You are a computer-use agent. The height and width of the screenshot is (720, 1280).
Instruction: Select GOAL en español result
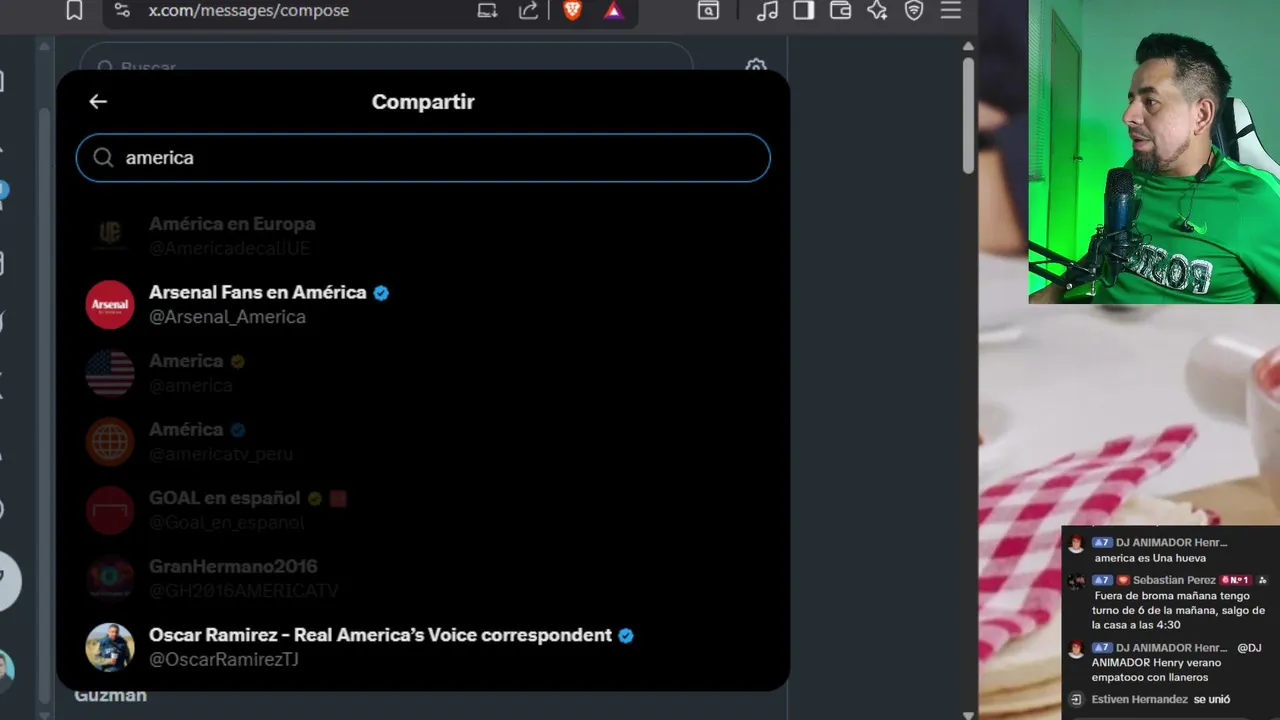click(x=423, y=510)
